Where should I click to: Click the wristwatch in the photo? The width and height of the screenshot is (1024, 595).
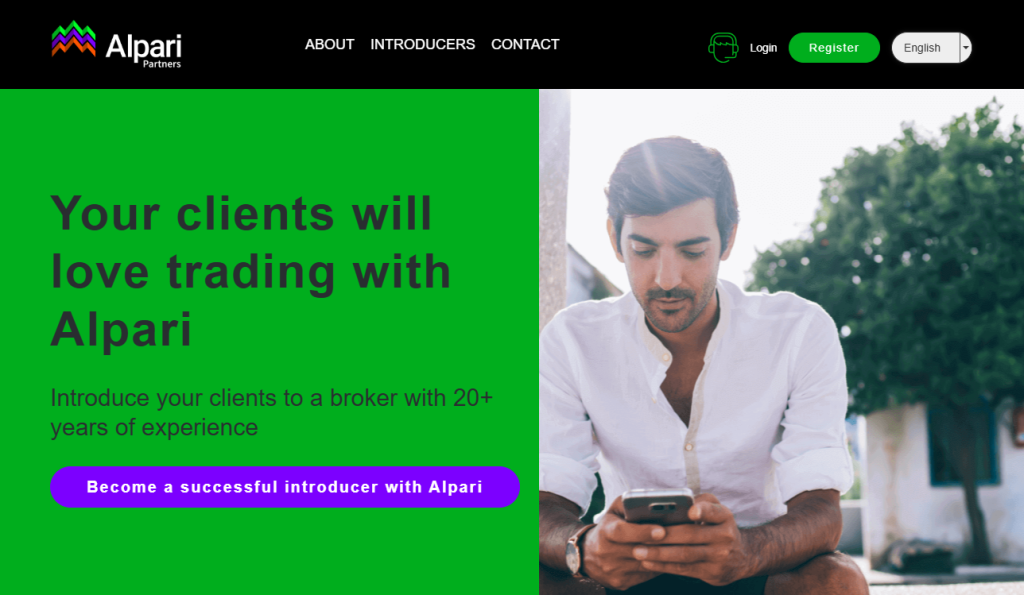click(x=577, y=550)
